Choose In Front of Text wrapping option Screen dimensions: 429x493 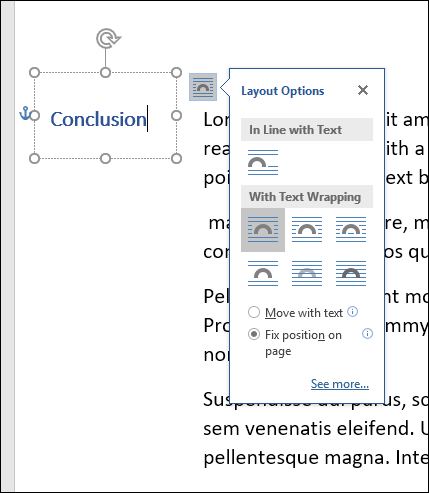351,274
